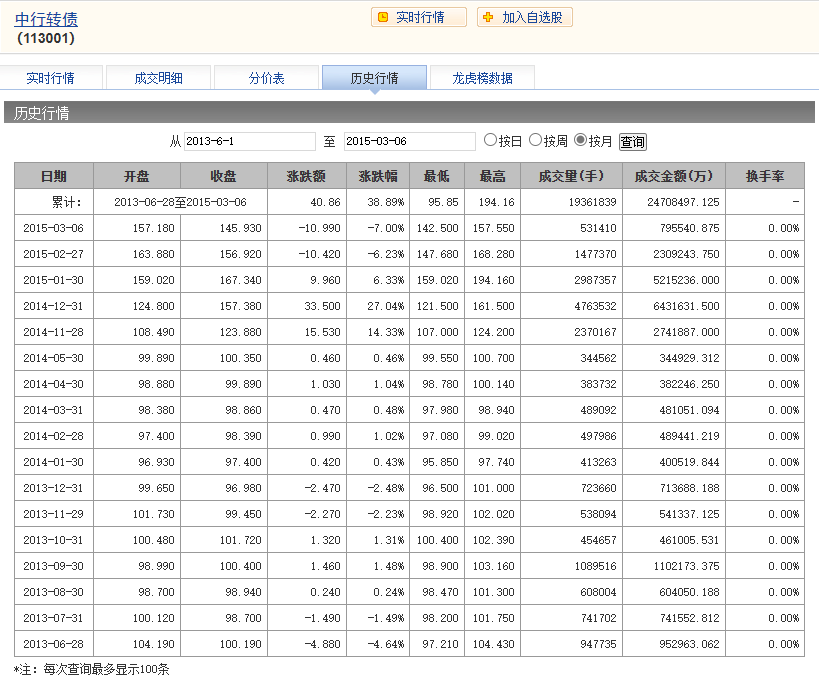Click the start date field 2013-6-1

pyautogui.click(x=249, y=141)
